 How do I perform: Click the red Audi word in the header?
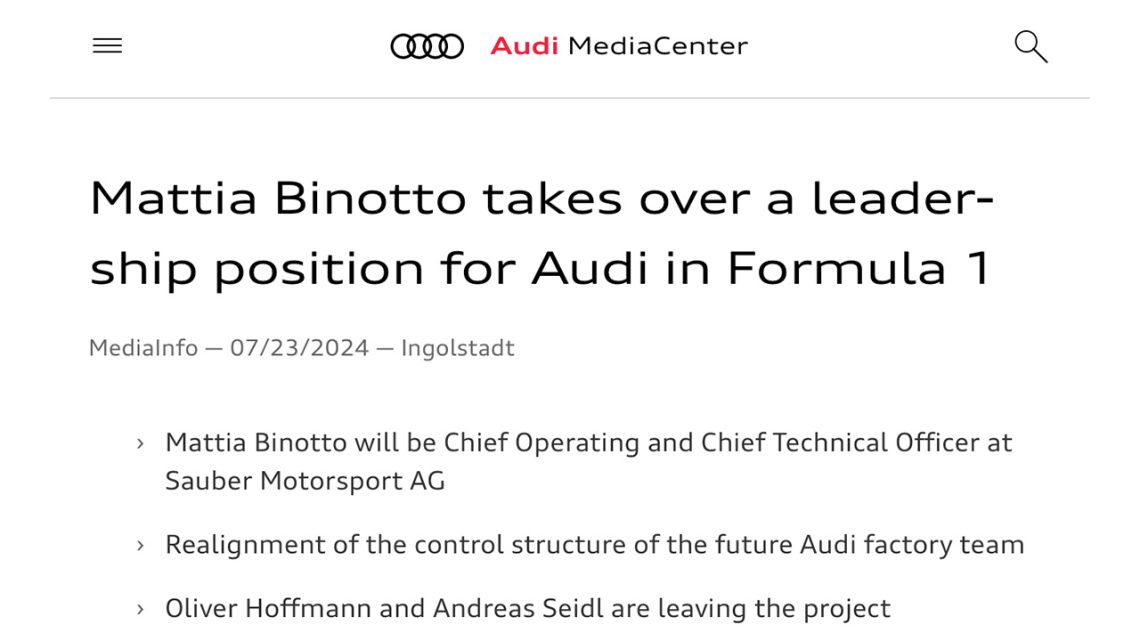point(524,46)
